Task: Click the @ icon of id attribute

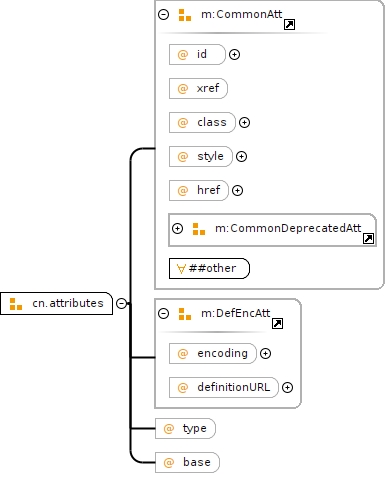Action: (x=183, y=55)
